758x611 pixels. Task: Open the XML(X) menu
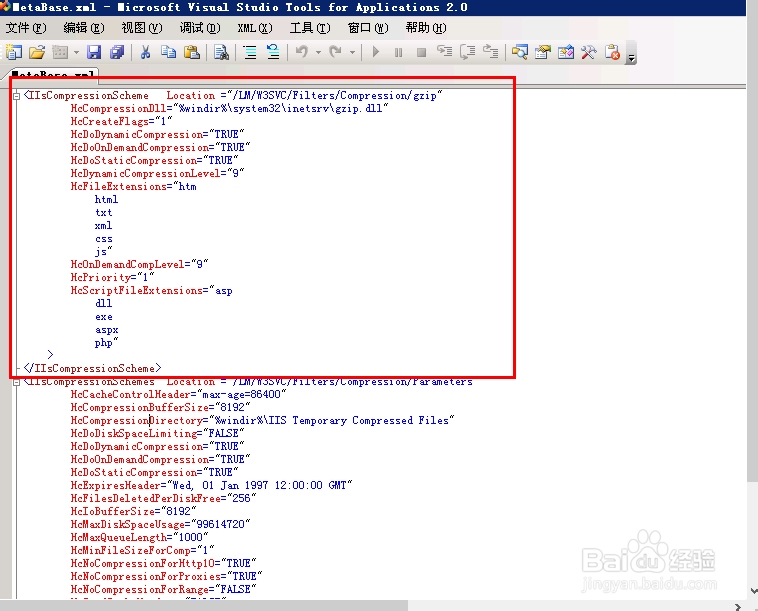pos(255,28)
